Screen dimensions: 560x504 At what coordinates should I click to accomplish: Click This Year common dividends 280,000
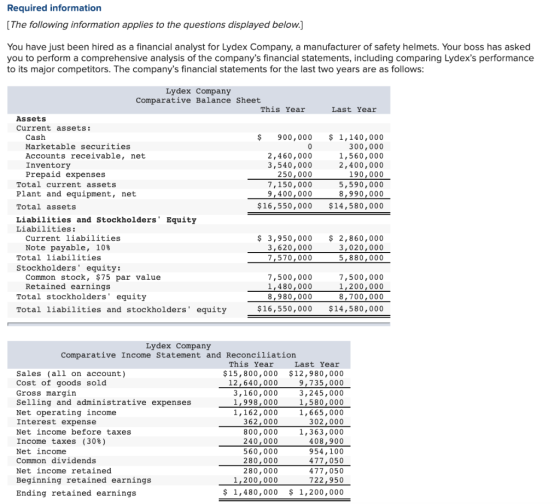coord(261,460)
